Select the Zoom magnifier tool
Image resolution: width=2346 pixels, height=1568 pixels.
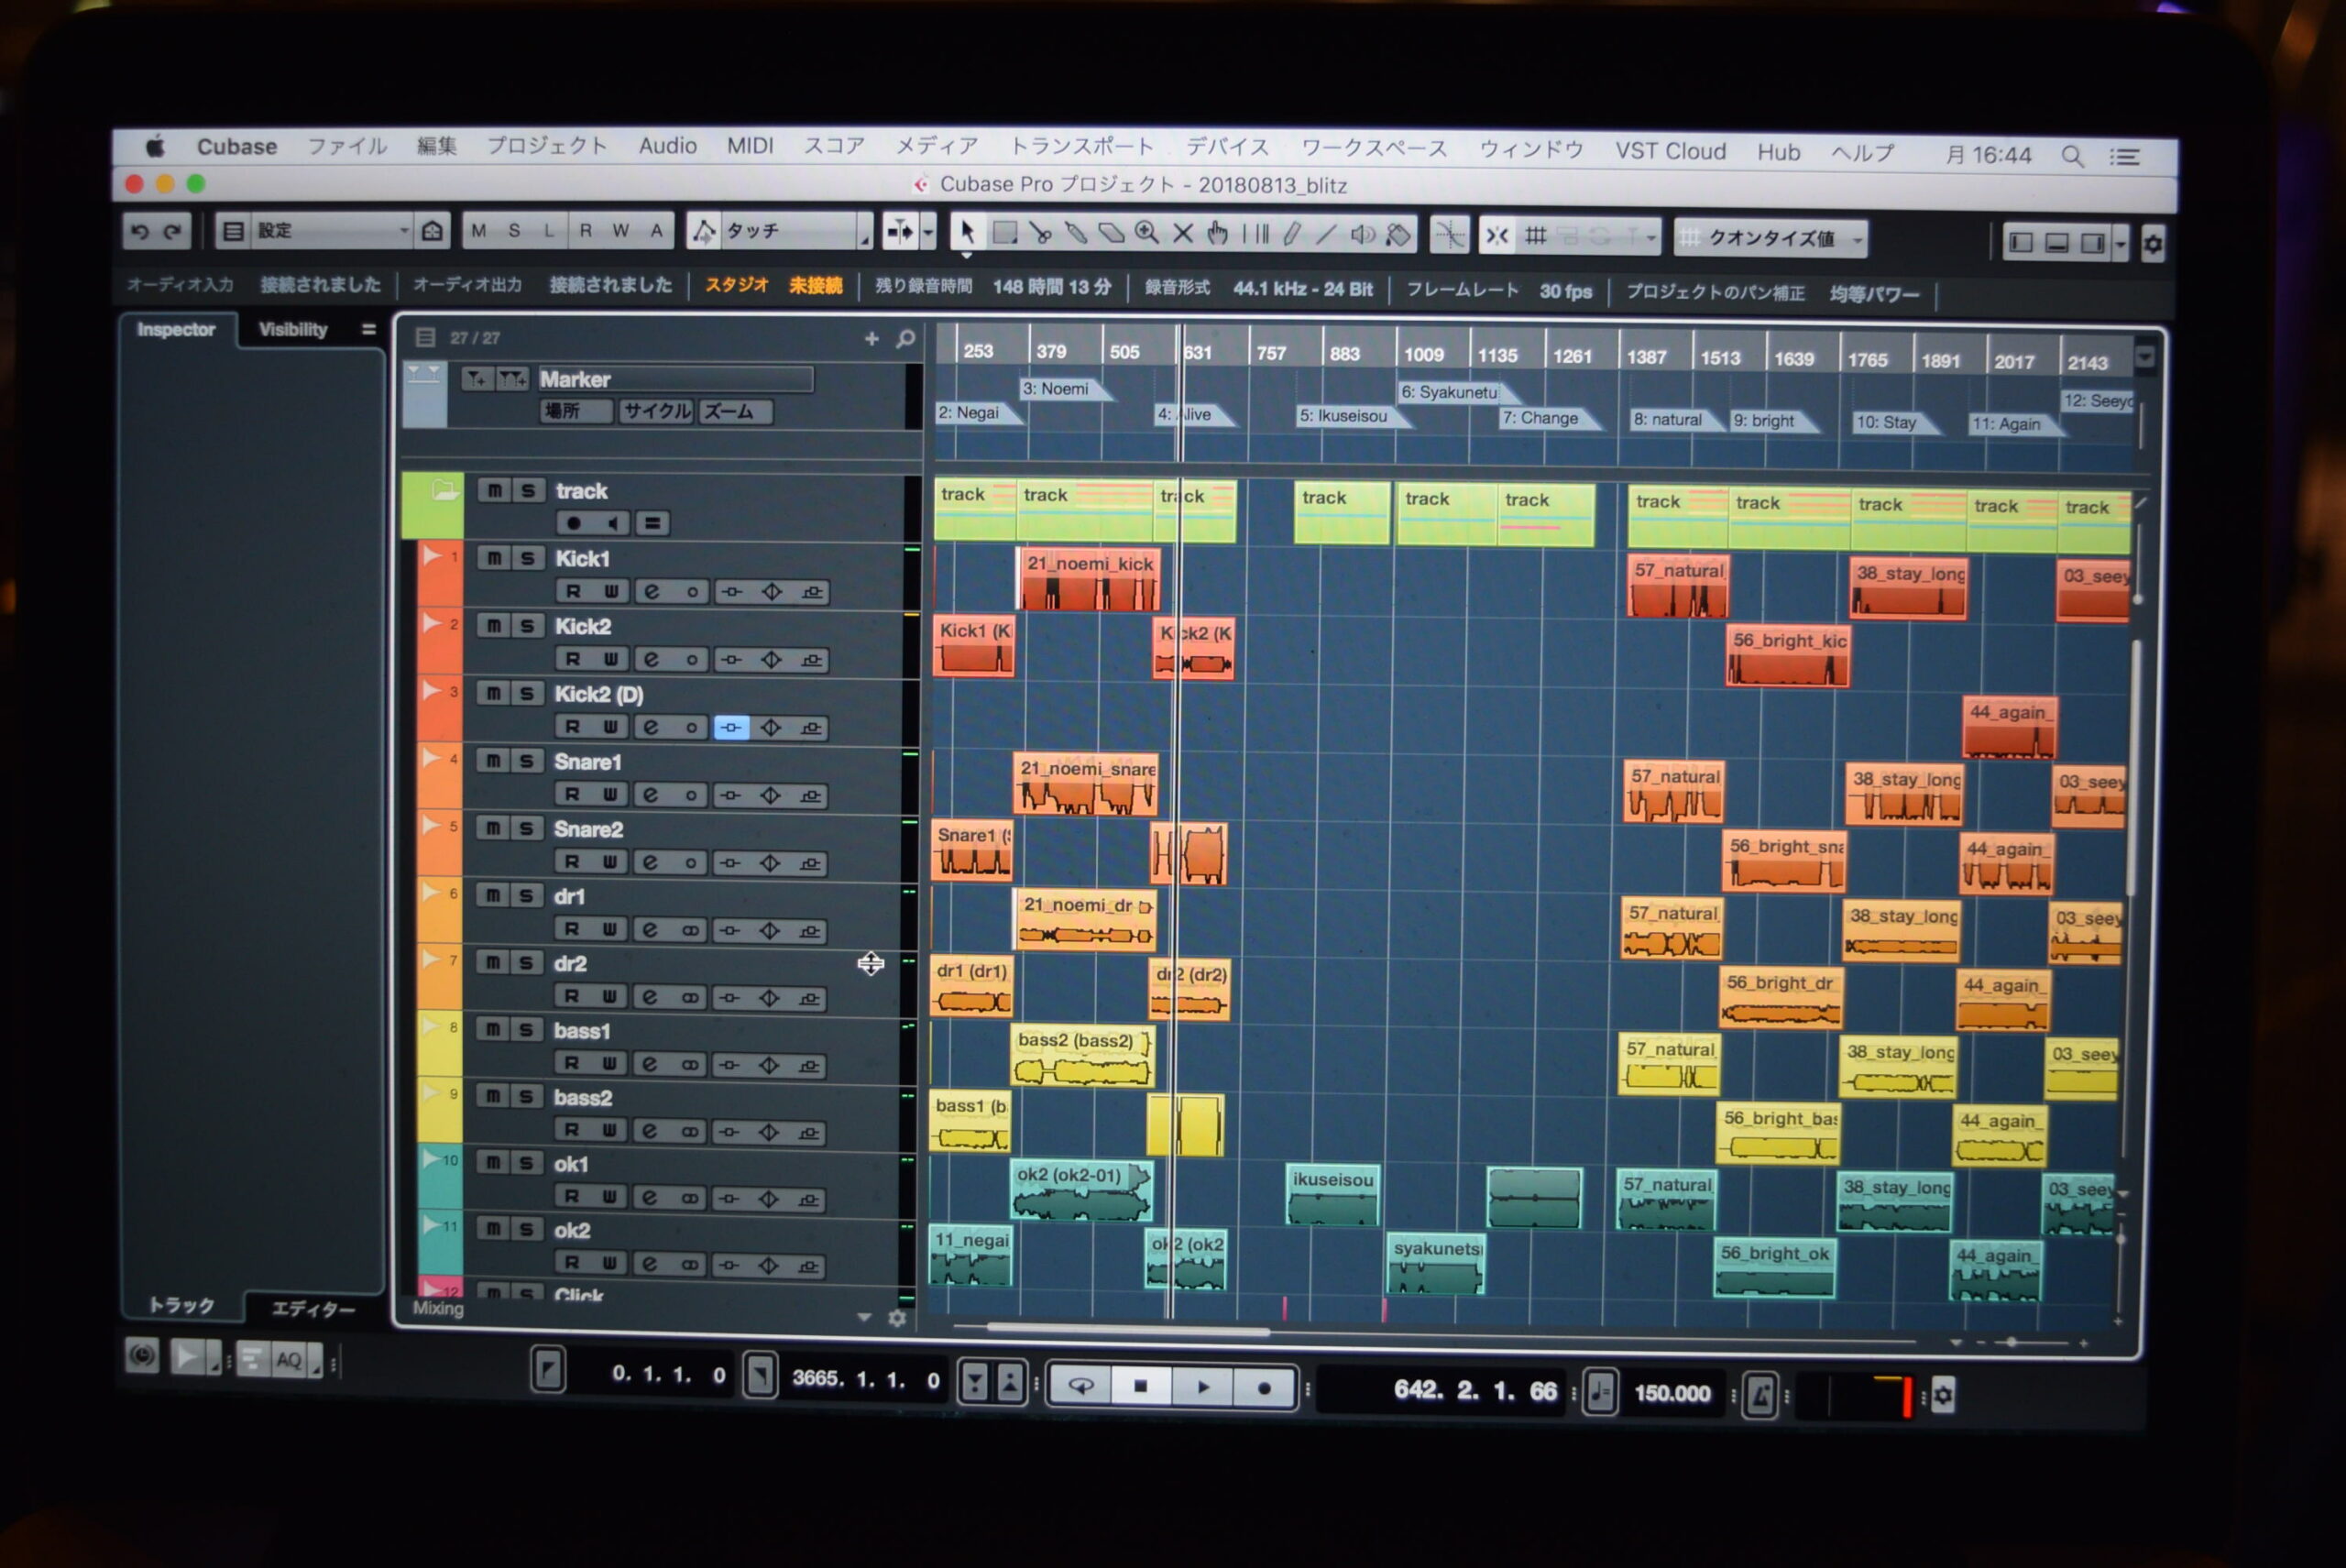click(x=1146, y=233)
